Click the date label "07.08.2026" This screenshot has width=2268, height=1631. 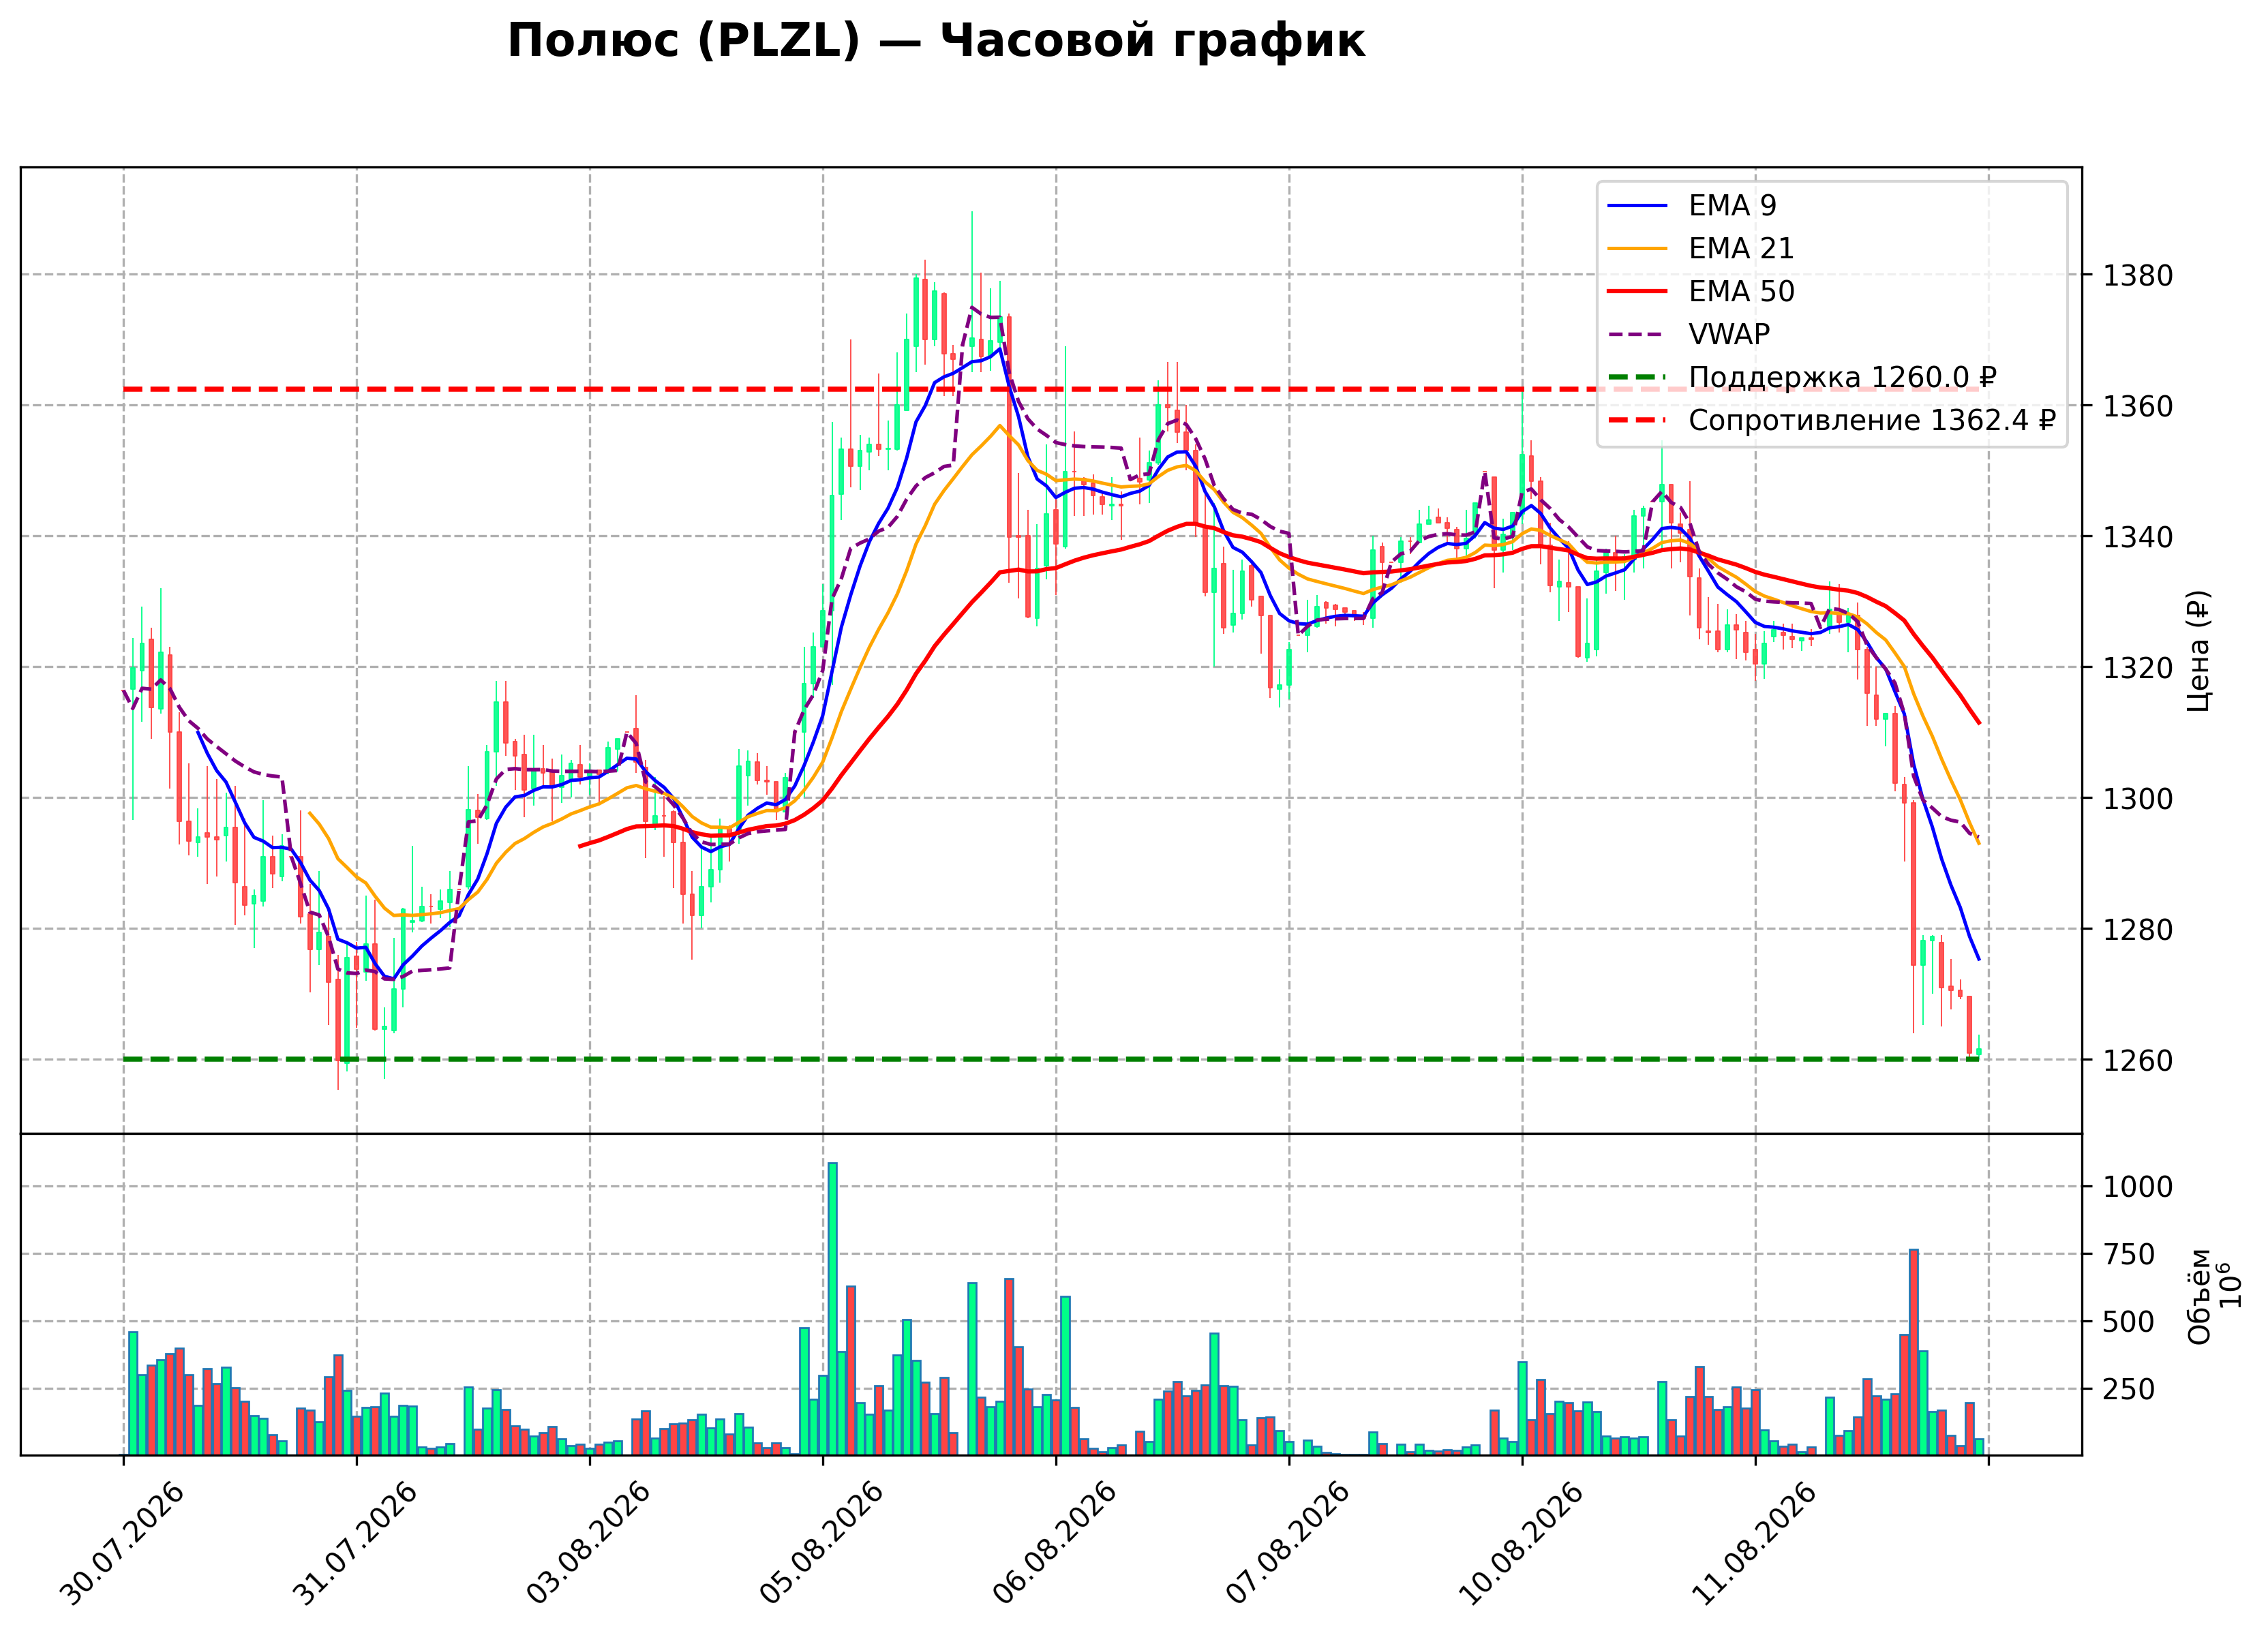[x=1289, y=1544]
